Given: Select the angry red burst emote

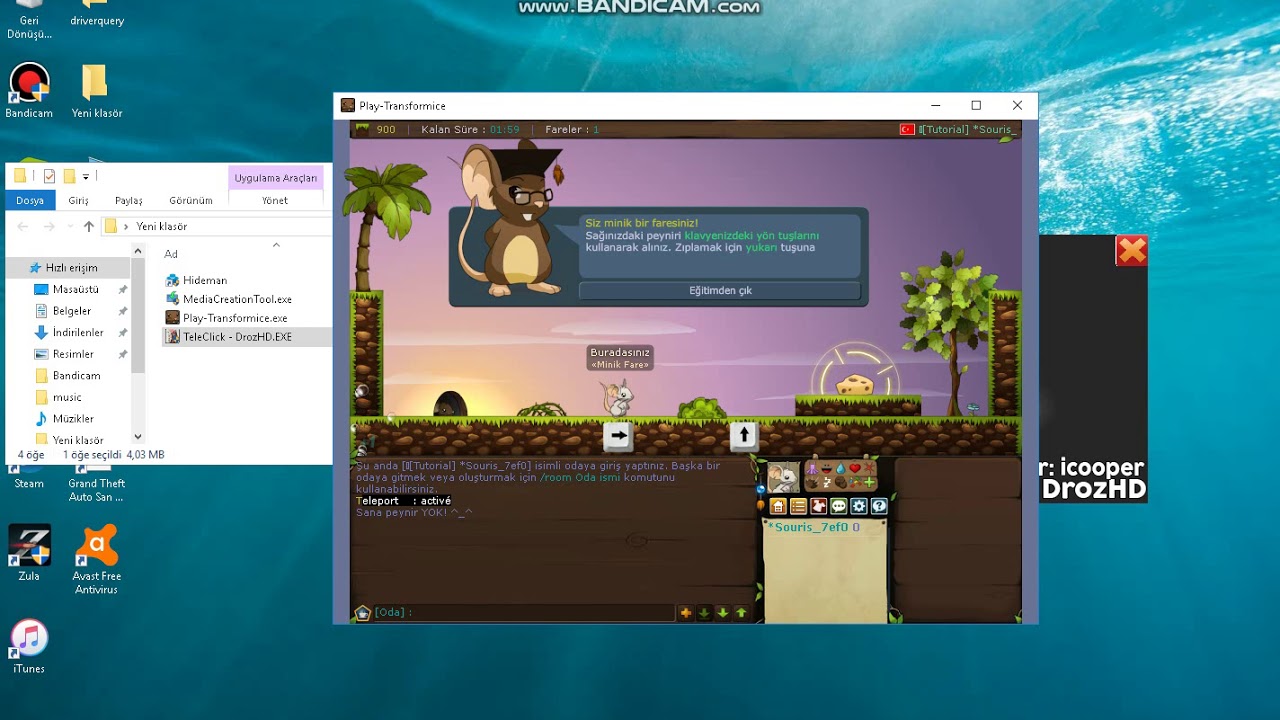Looking at the screenshot, I should click(x=870, y=467).
